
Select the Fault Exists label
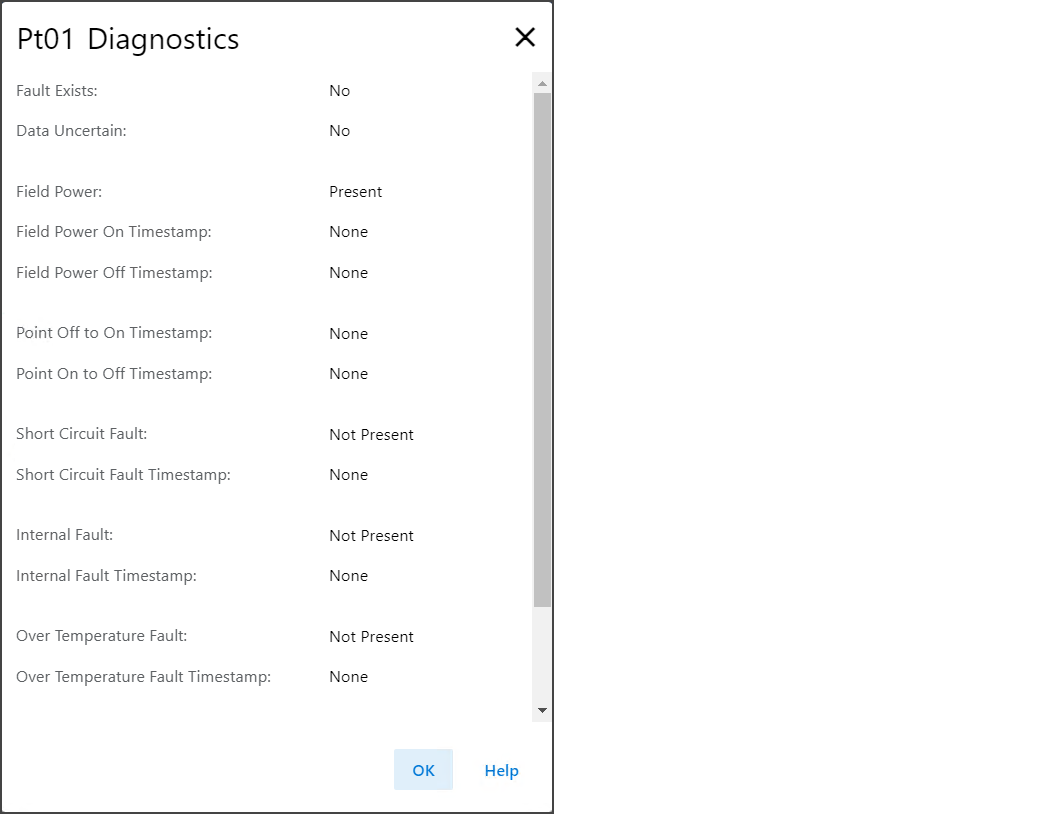pos(57,91)
